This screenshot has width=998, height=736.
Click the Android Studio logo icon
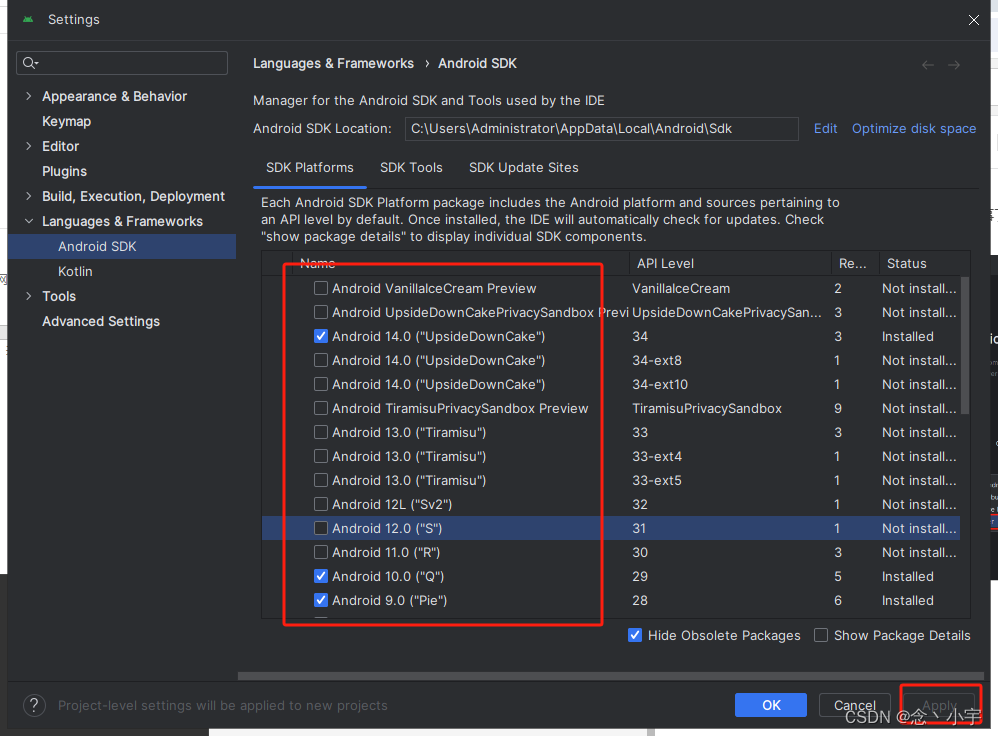[27, 20]
